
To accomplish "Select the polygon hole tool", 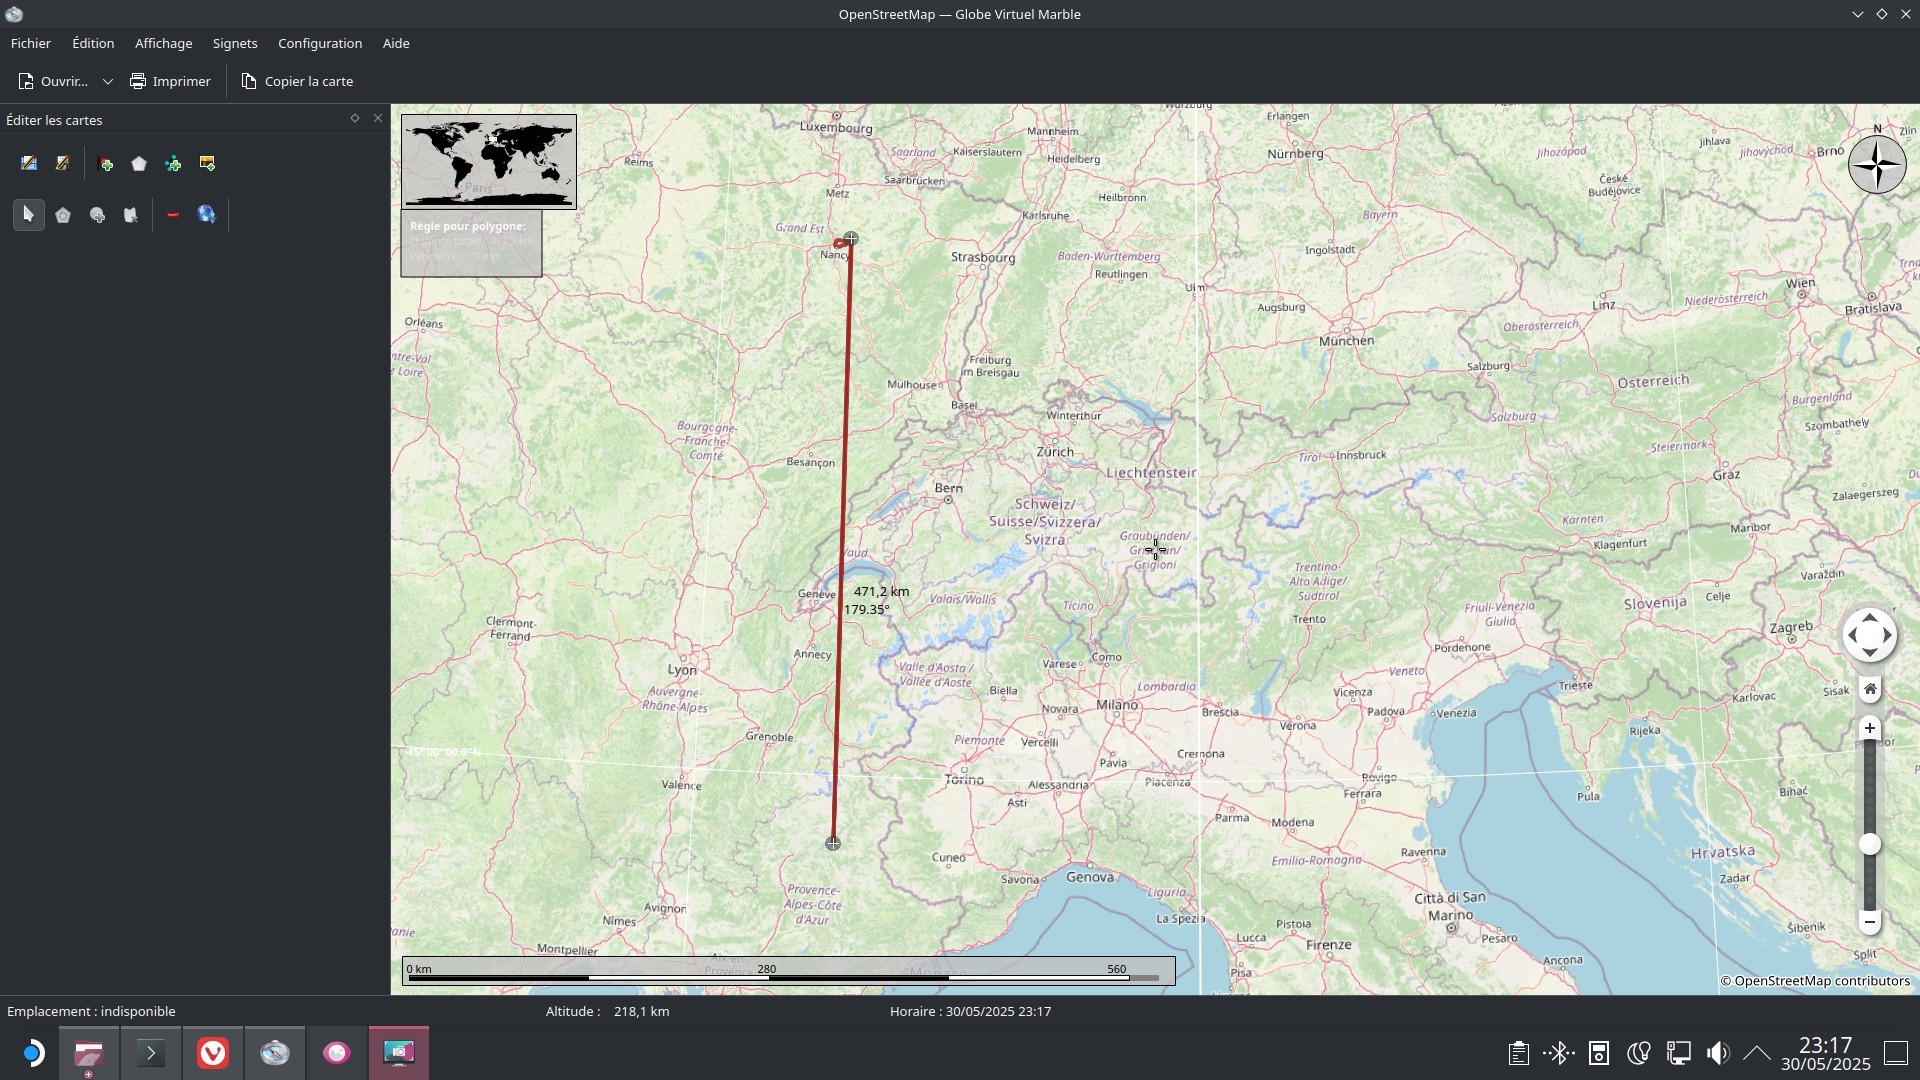I will pos(63,214).
